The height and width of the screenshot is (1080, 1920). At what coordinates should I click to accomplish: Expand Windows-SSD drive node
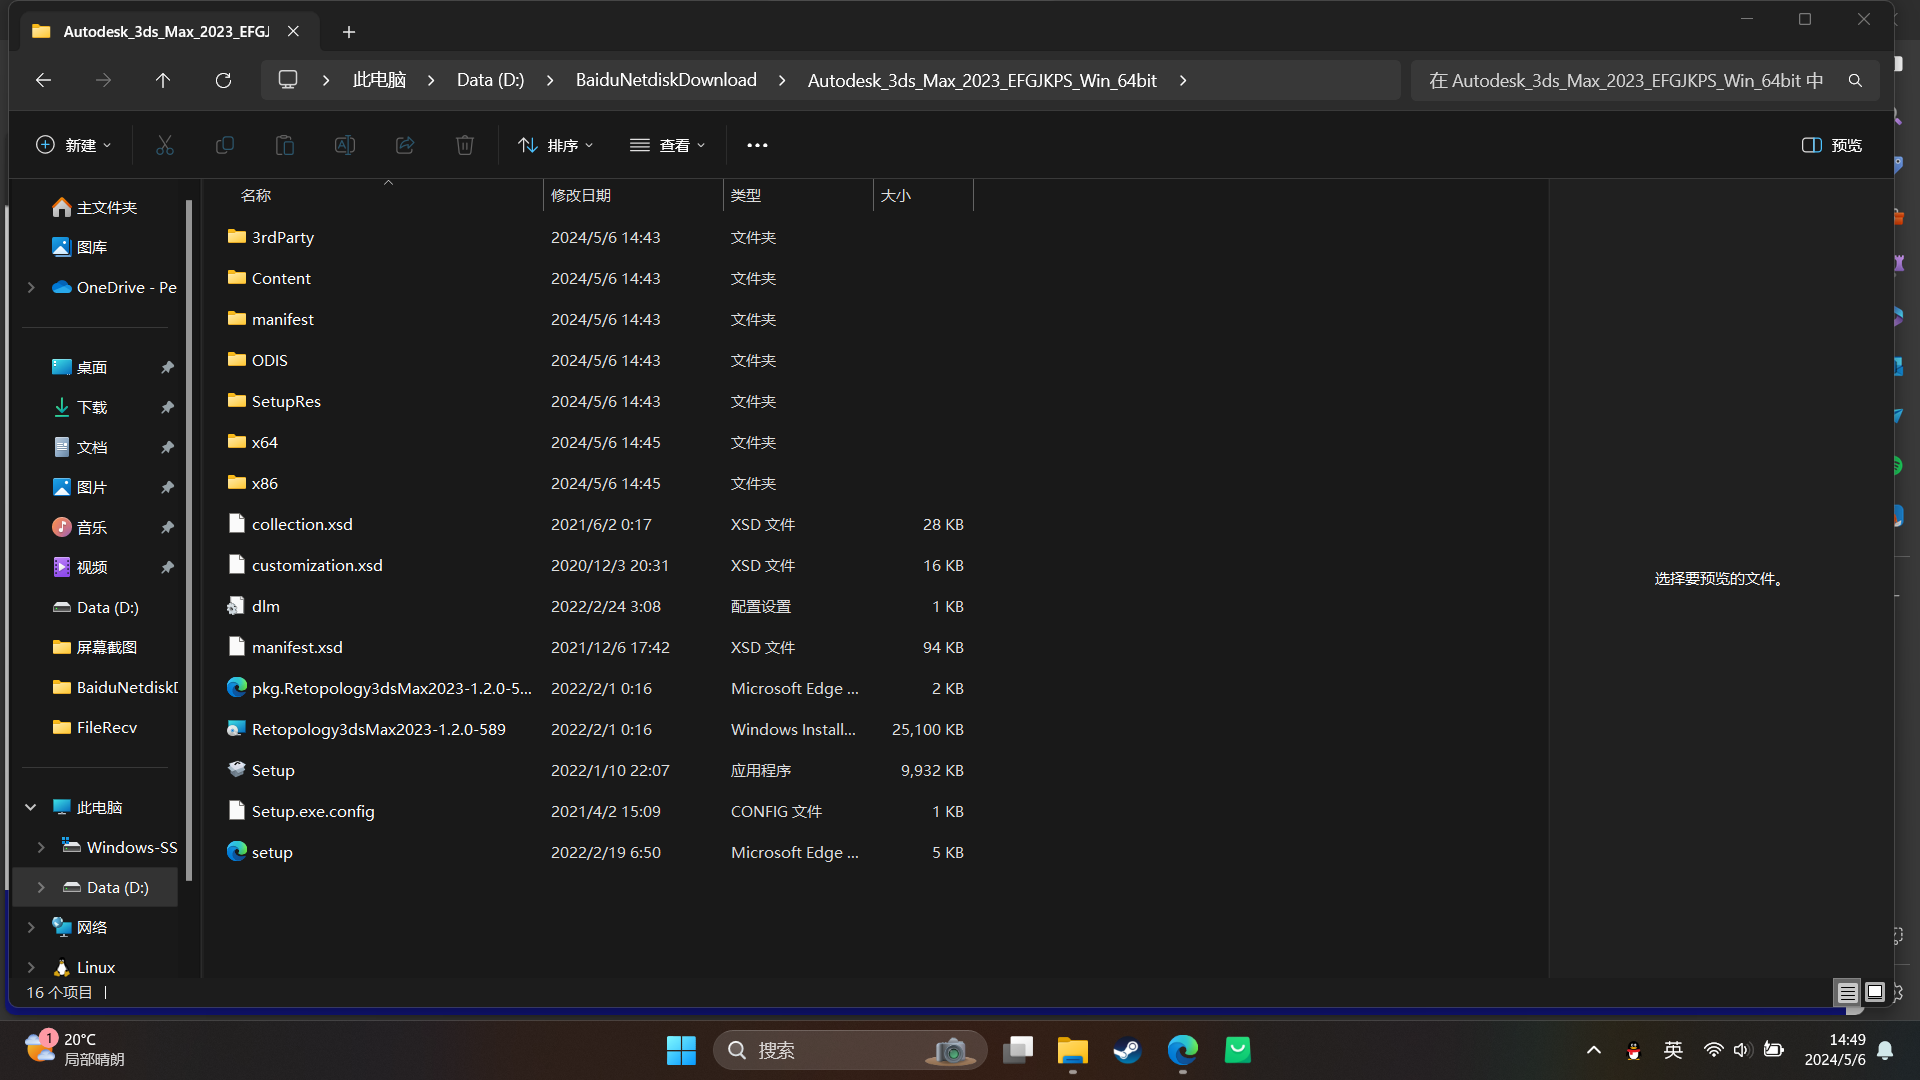41,847
